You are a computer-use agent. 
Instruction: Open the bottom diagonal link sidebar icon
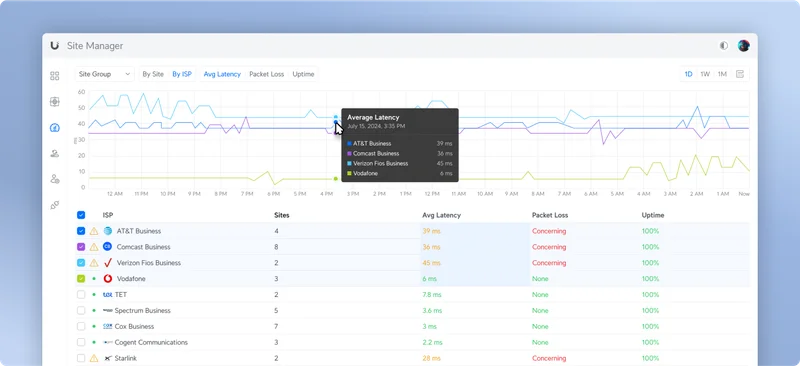pos(55,205)
